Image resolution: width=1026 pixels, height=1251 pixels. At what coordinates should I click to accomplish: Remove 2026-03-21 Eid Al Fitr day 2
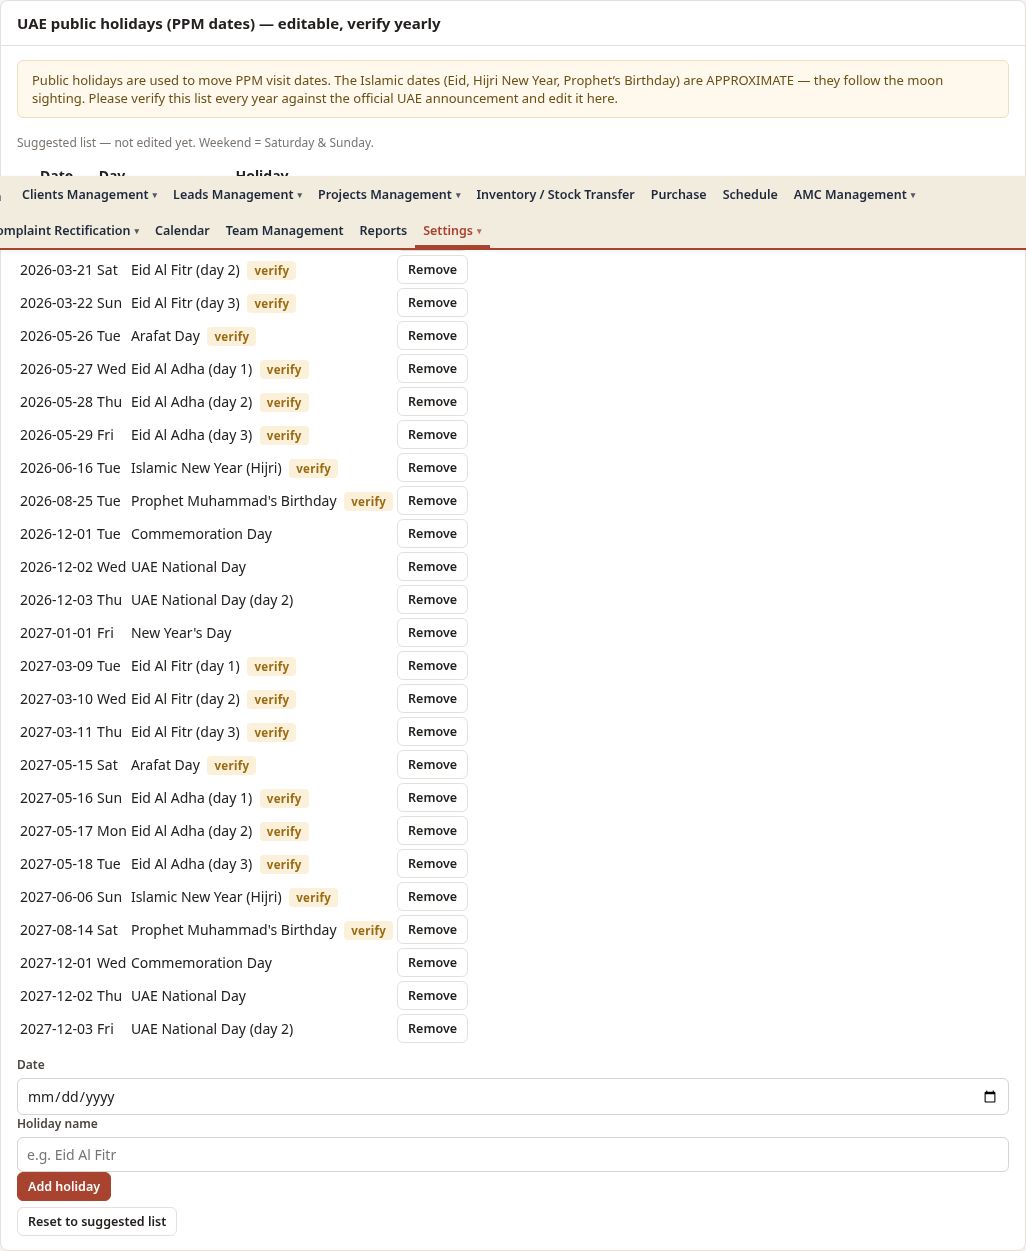click(432, 270)
